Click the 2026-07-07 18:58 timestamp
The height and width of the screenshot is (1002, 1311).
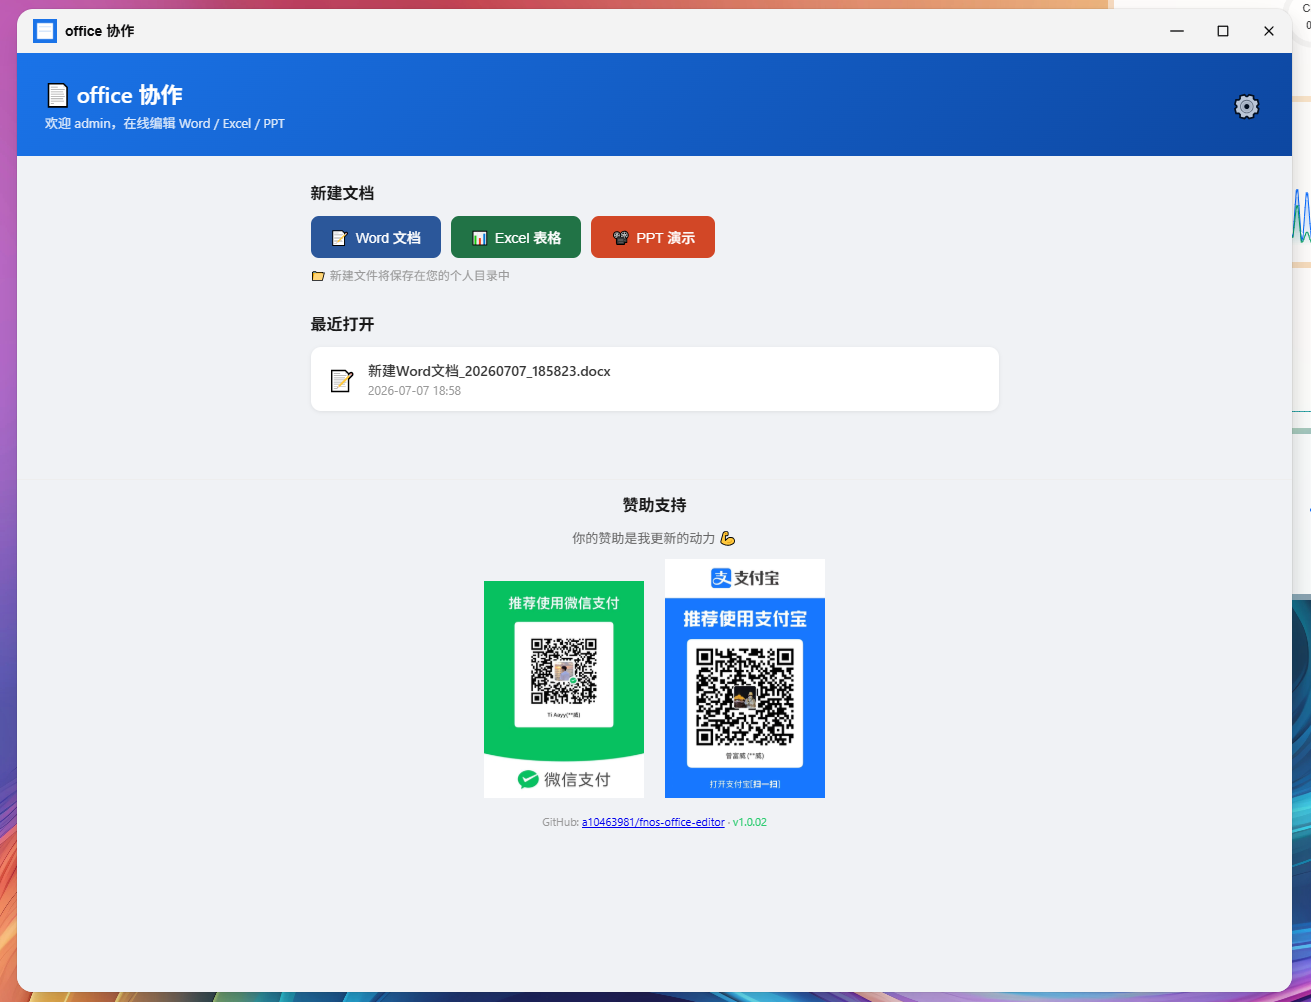(x=414, y=391)
